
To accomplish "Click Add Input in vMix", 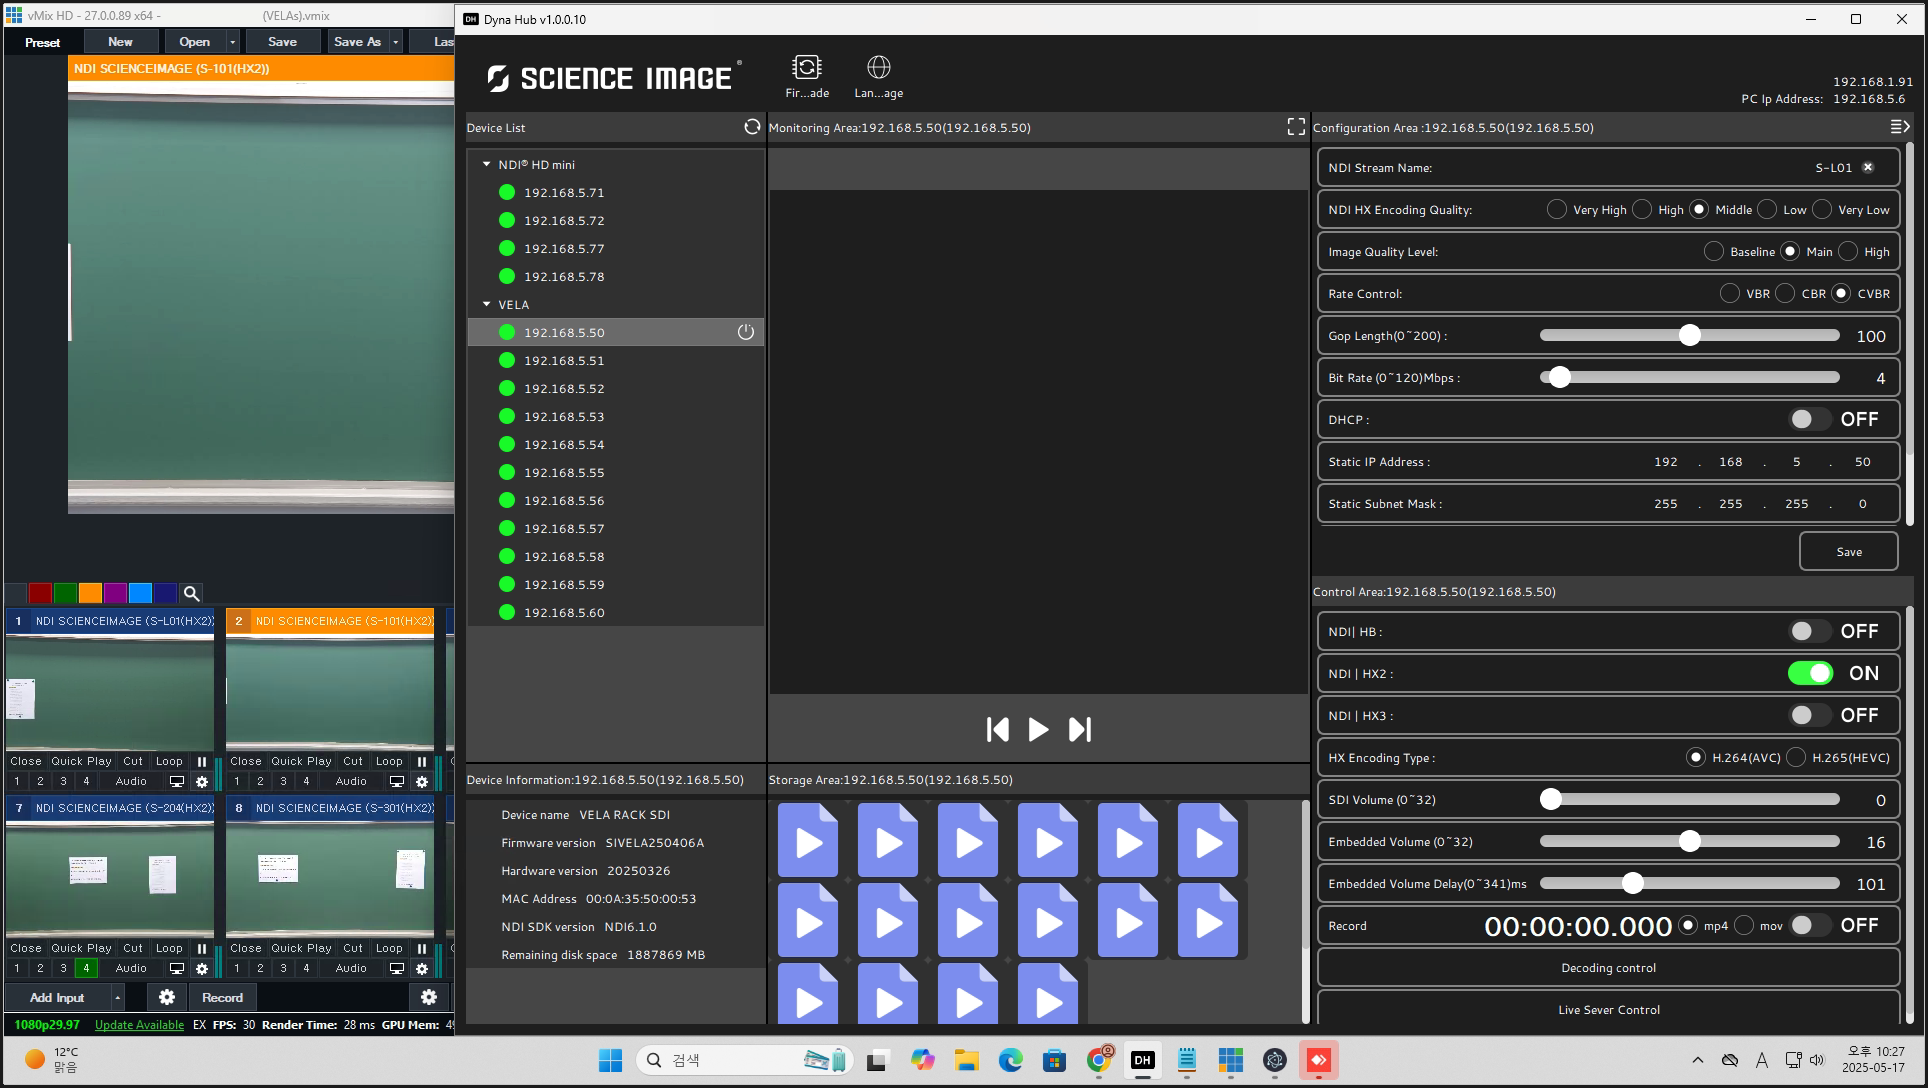I will point(57,997).
